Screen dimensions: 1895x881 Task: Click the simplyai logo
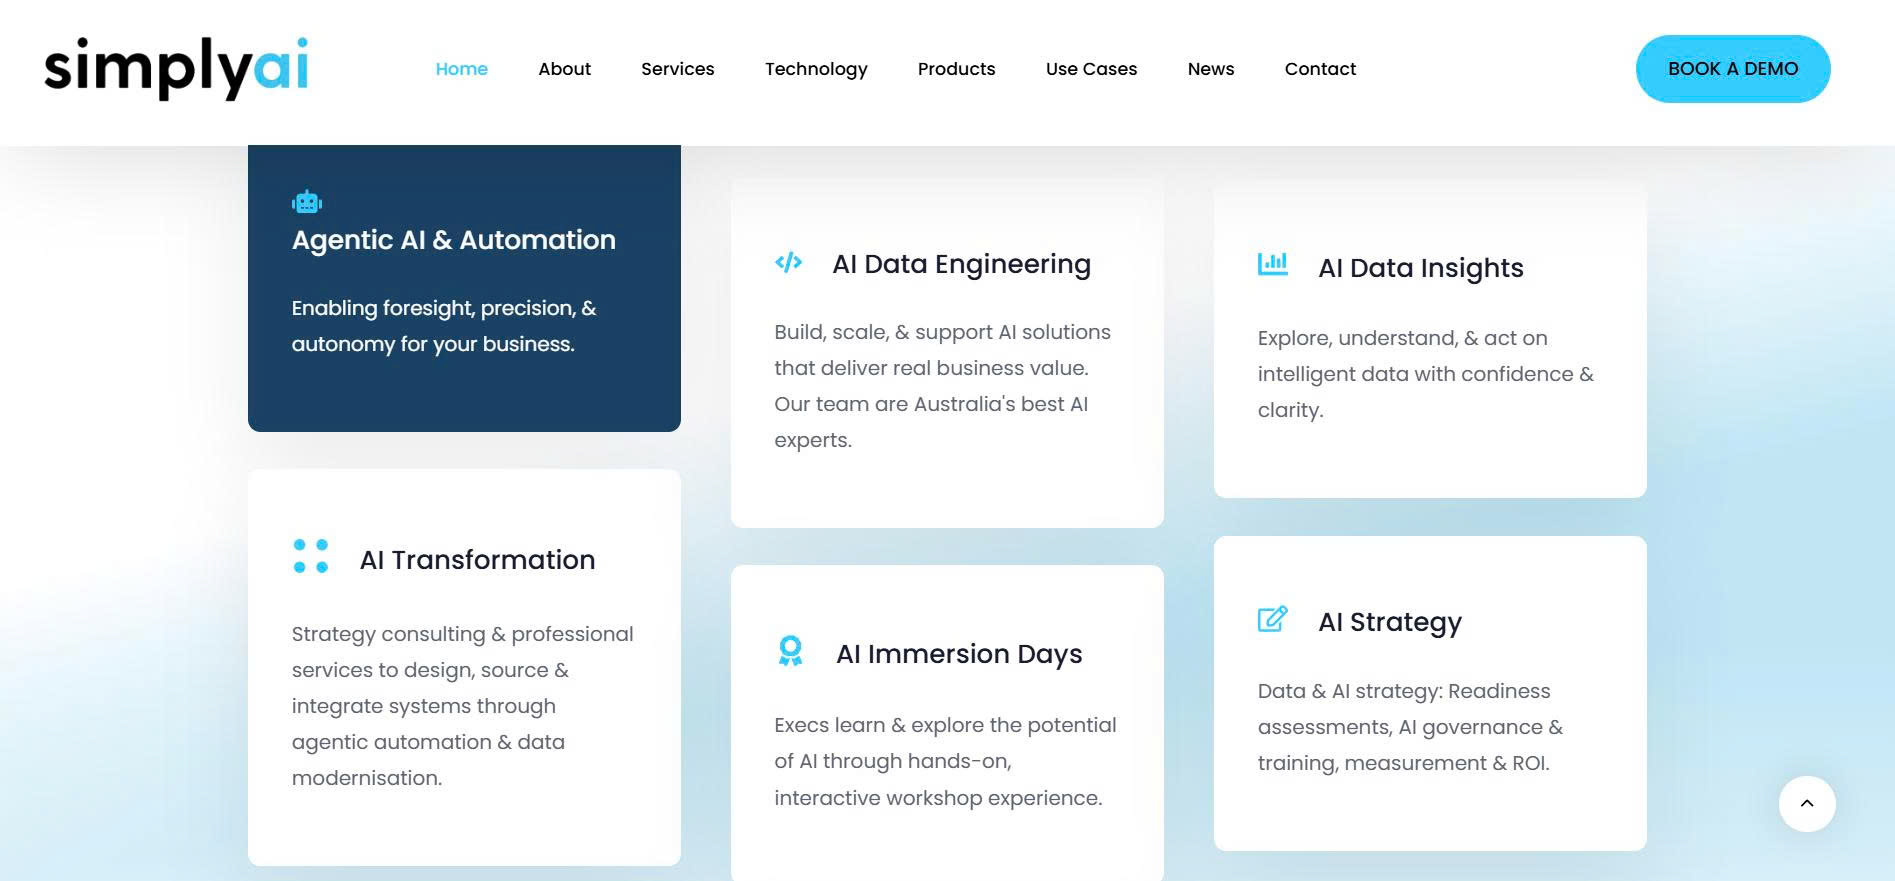176,68
